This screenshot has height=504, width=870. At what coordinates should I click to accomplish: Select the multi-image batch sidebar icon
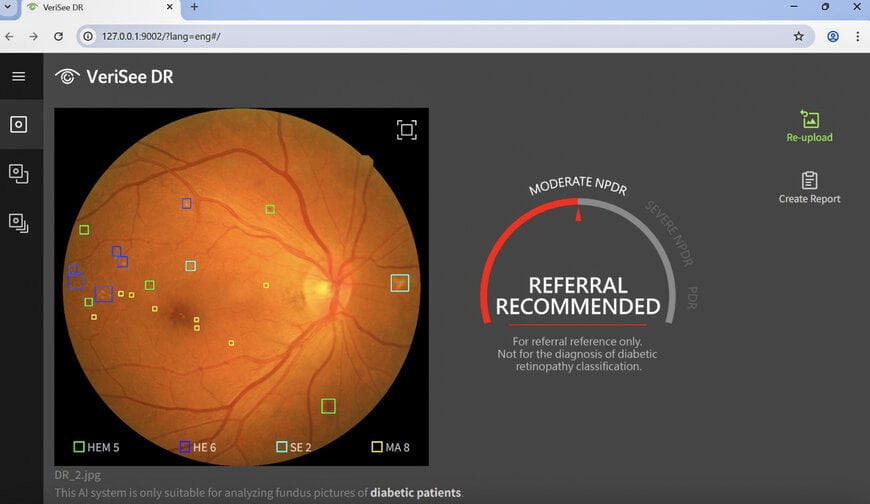(x=18, y=223)
